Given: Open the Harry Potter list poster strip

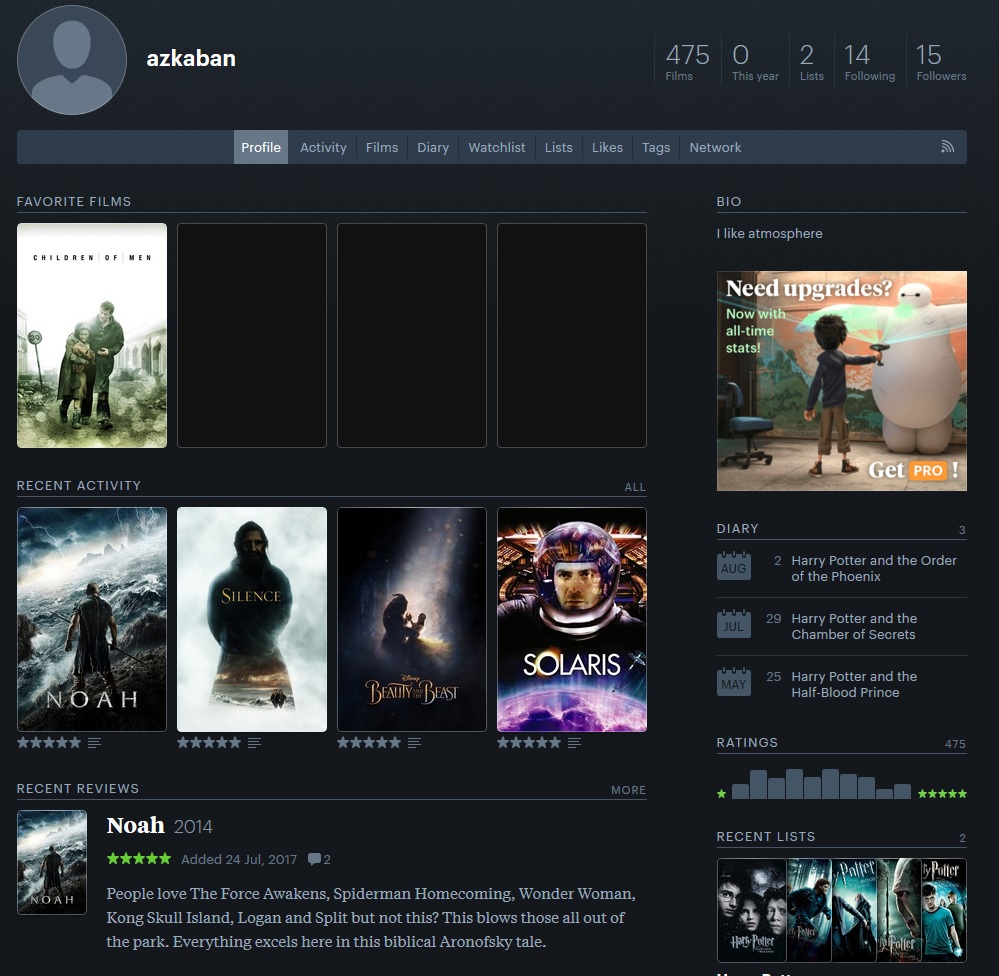Looking at the screenshot, I should (x=842, y=910).
